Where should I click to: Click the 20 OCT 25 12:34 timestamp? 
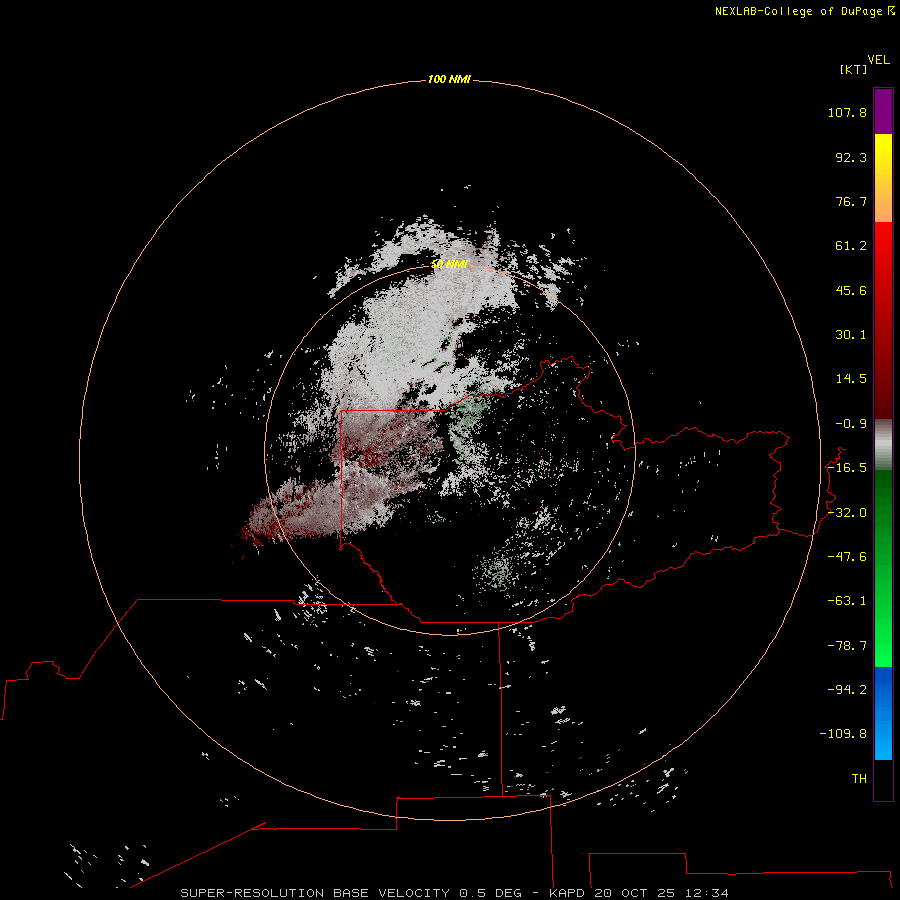pos(661,893)
